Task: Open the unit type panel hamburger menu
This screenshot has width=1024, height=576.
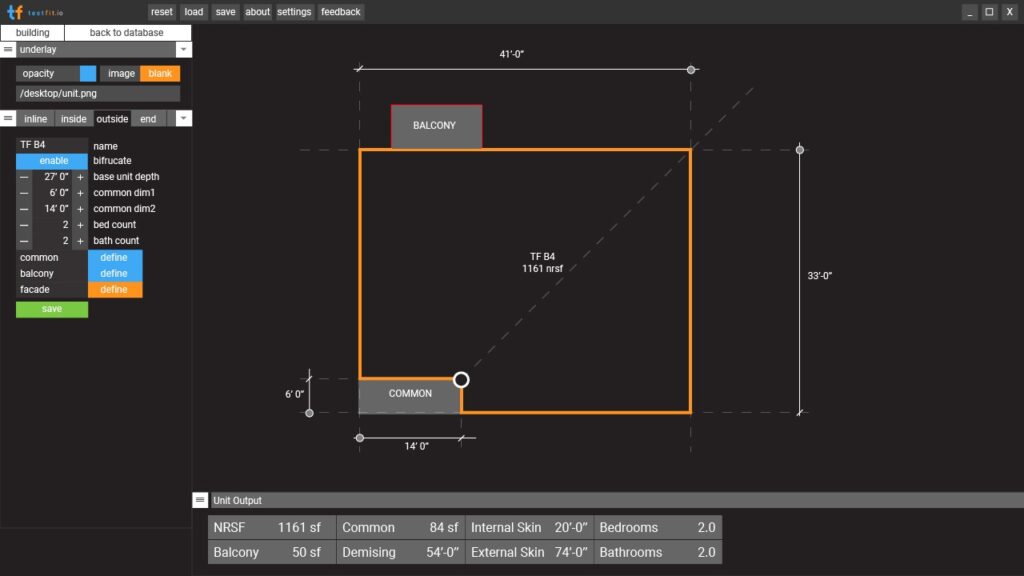Action: [8, 118]
